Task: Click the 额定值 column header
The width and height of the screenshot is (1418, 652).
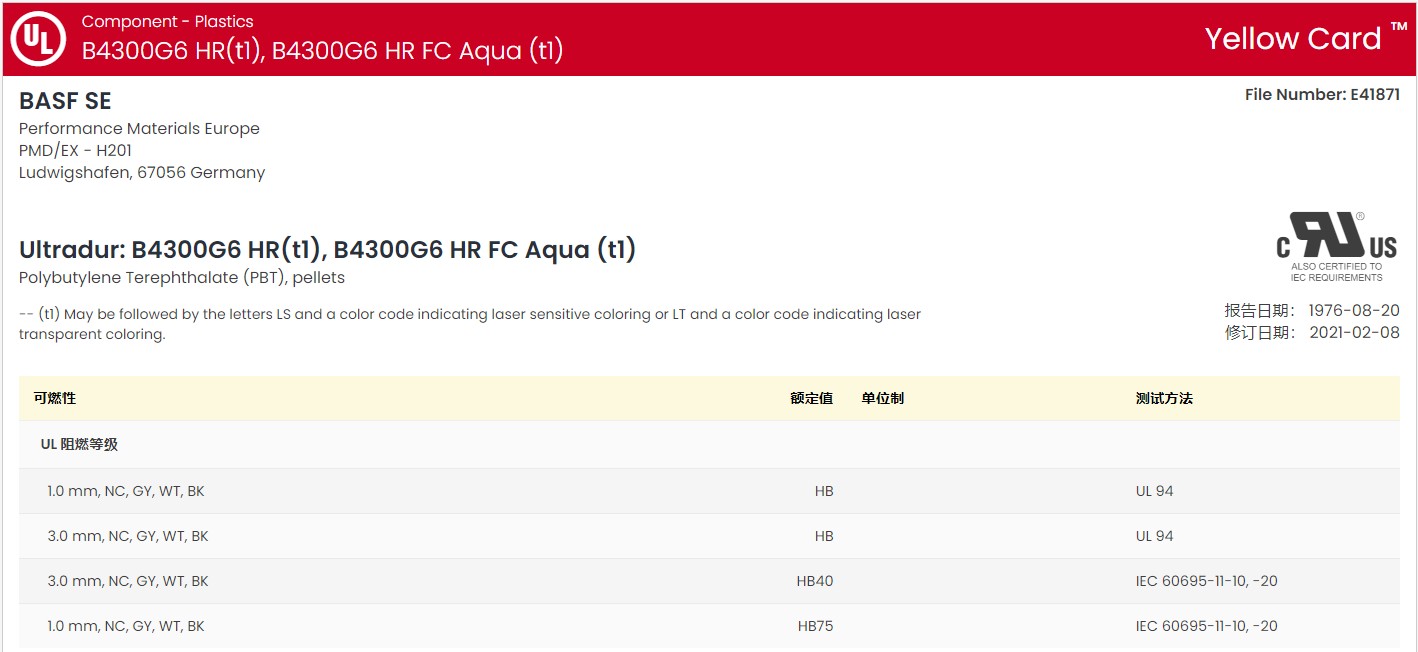Action: 811,398
